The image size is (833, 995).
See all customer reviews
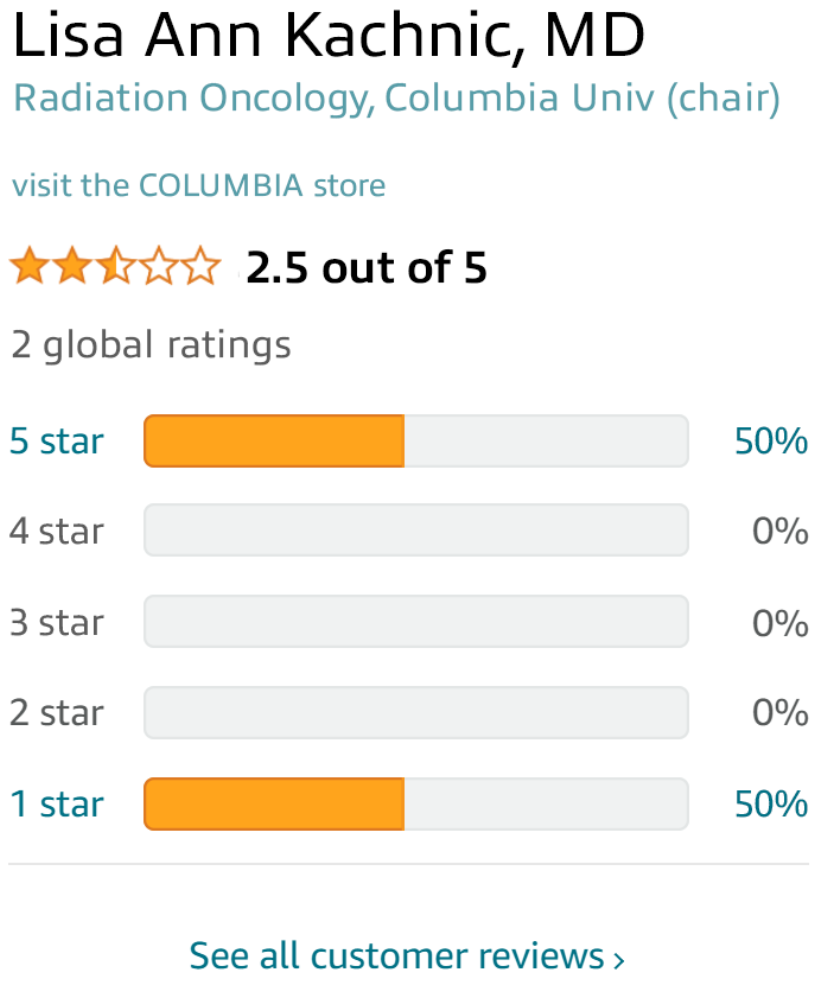(407, 956)
